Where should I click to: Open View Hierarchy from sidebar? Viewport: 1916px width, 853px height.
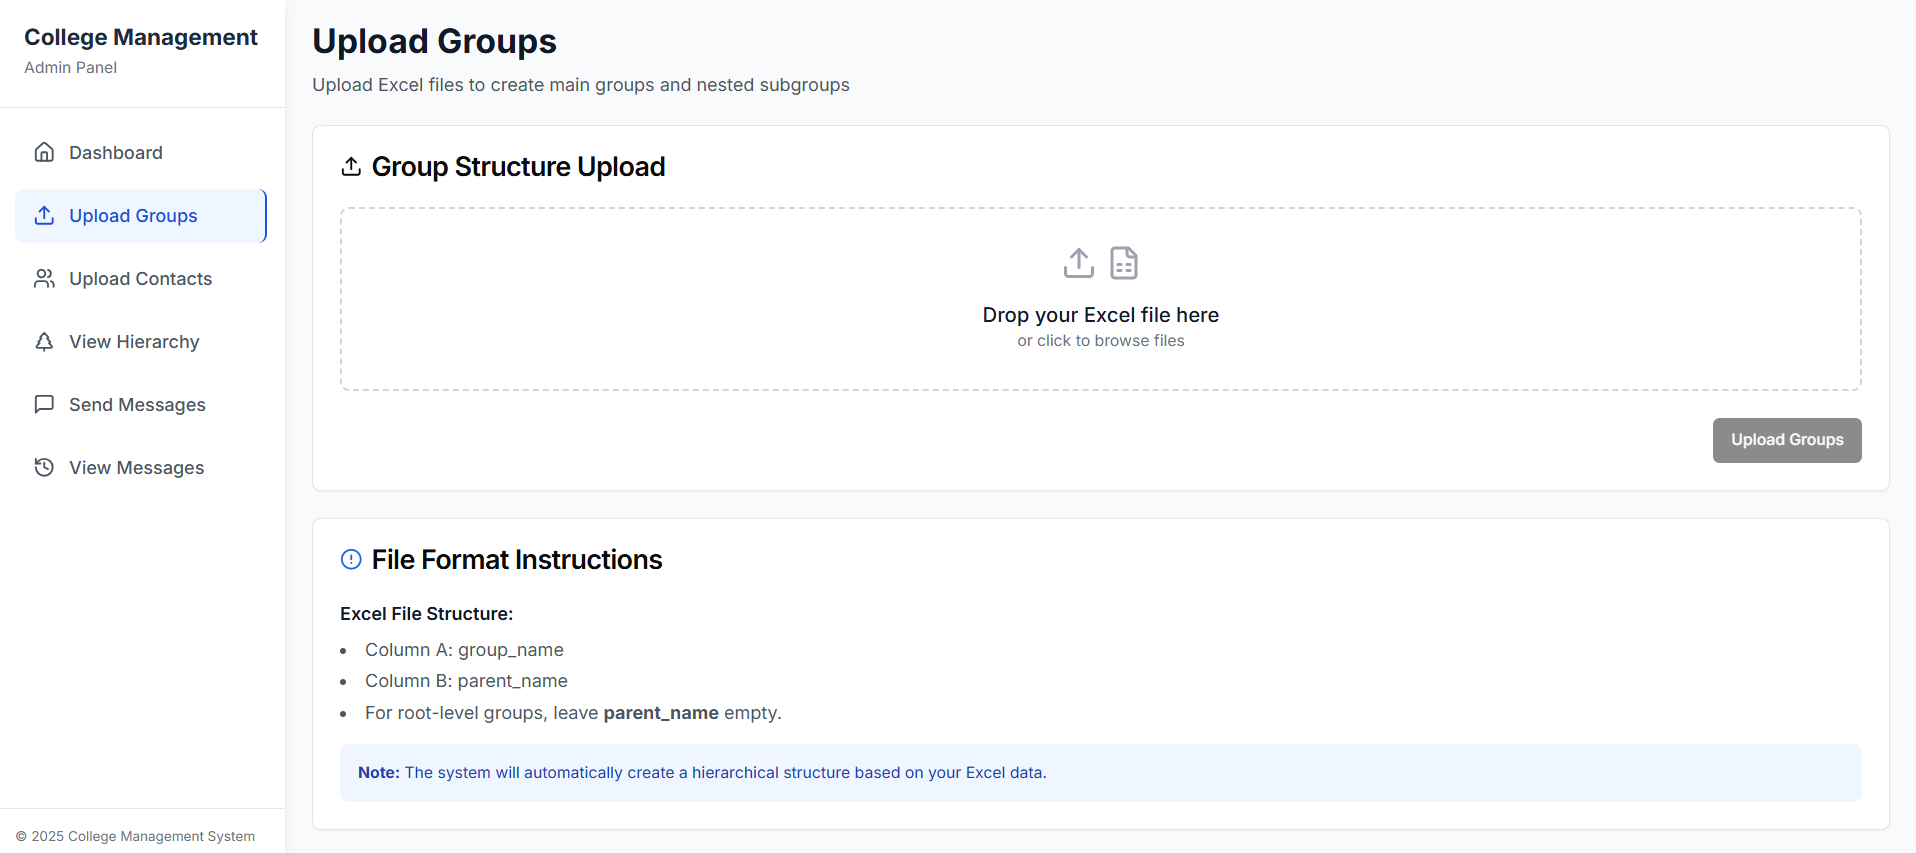coord(141,341)
